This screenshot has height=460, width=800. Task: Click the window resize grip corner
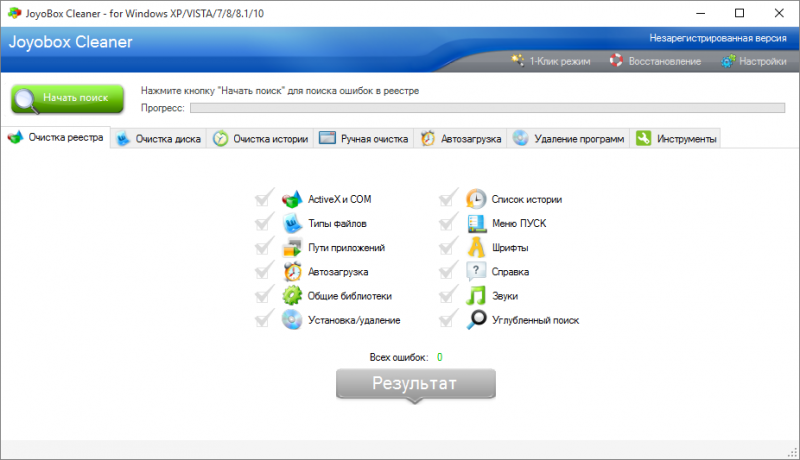point(792,452)
